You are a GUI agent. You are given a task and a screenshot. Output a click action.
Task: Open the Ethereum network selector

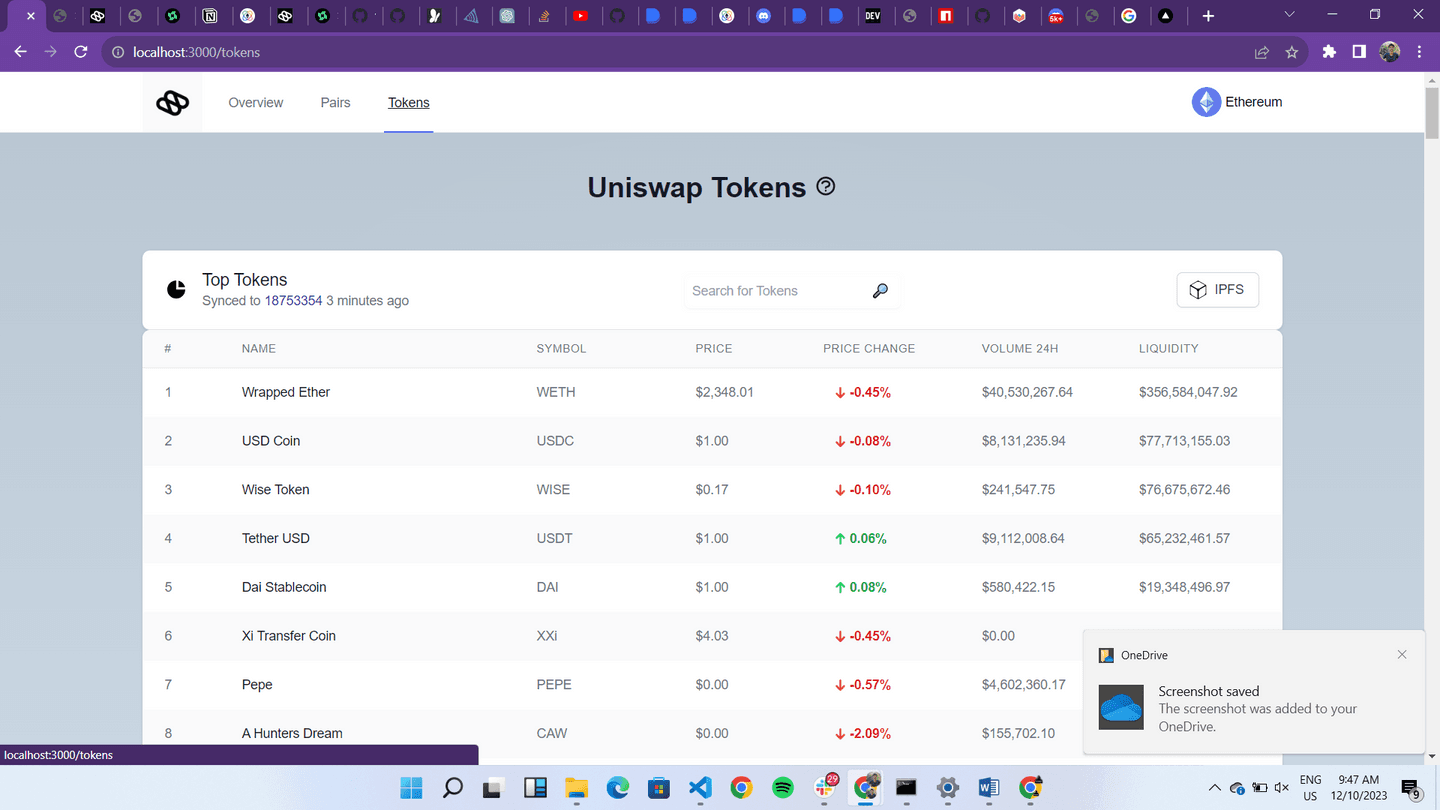[1237, 102]
